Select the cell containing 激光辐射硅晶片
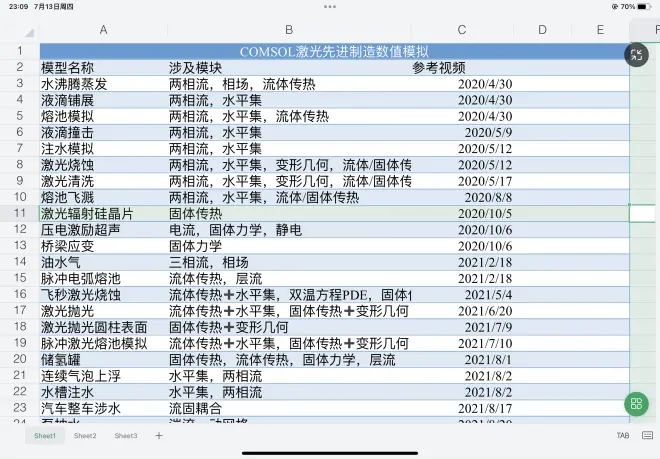Image resolution: width=660 pixels, height=459 pixels. (103, 213)
